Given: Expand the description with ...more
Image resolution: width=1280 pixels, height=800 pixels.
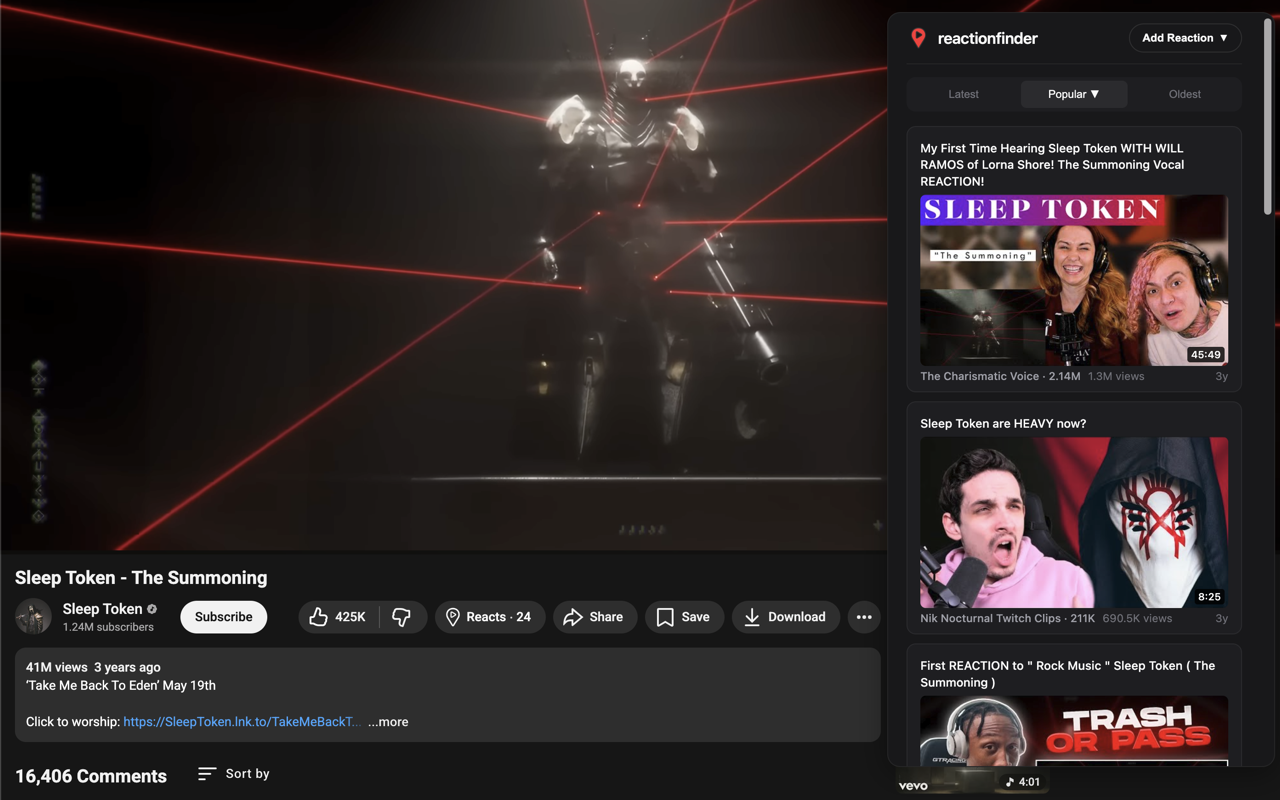Looking at the screenshot, I should 388,722.
